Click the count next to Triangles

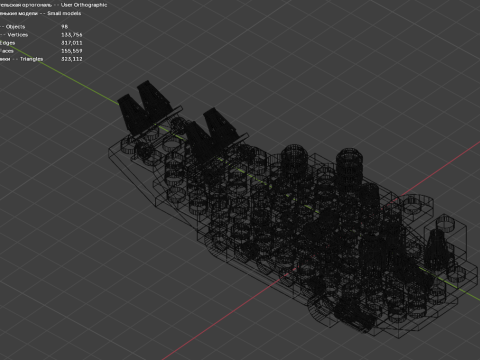pyautogui.click(x=72, y=59)
